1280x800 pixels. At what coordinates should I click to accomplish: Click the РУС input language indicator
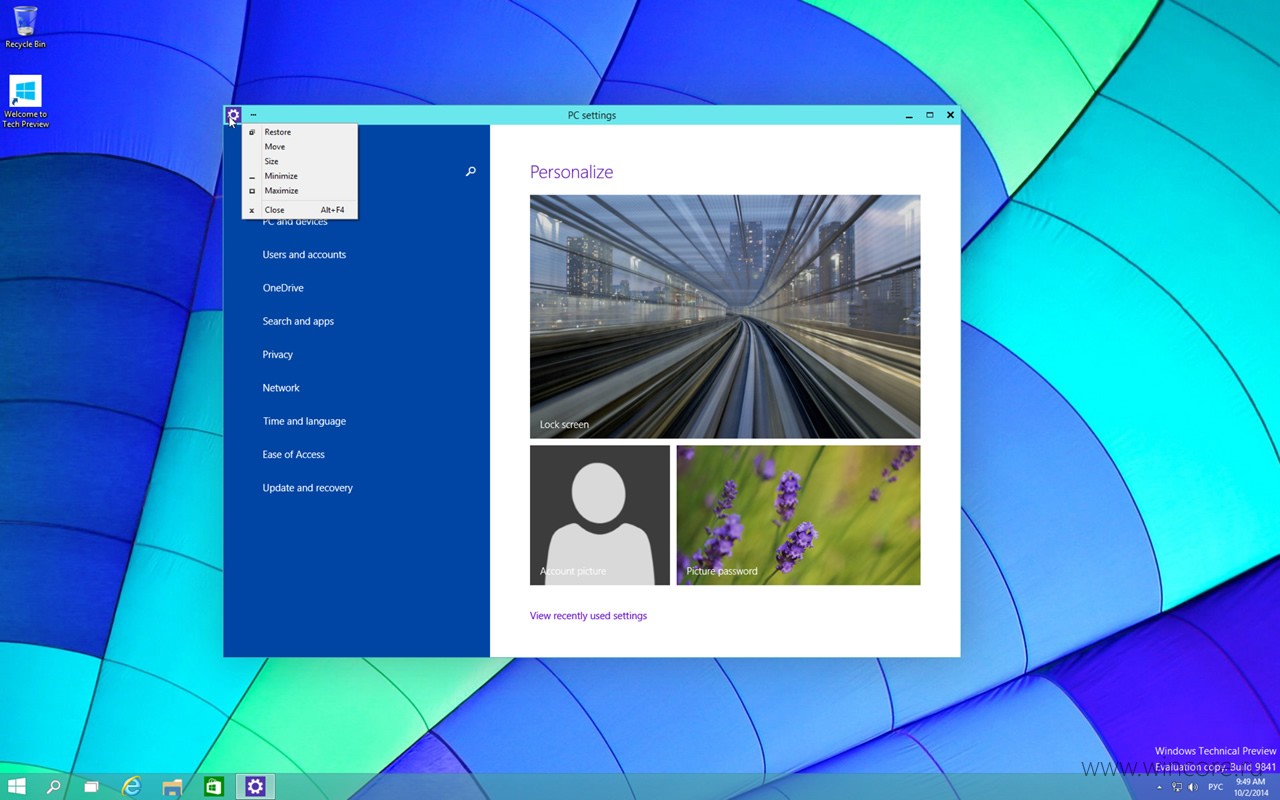point(1216,788)
